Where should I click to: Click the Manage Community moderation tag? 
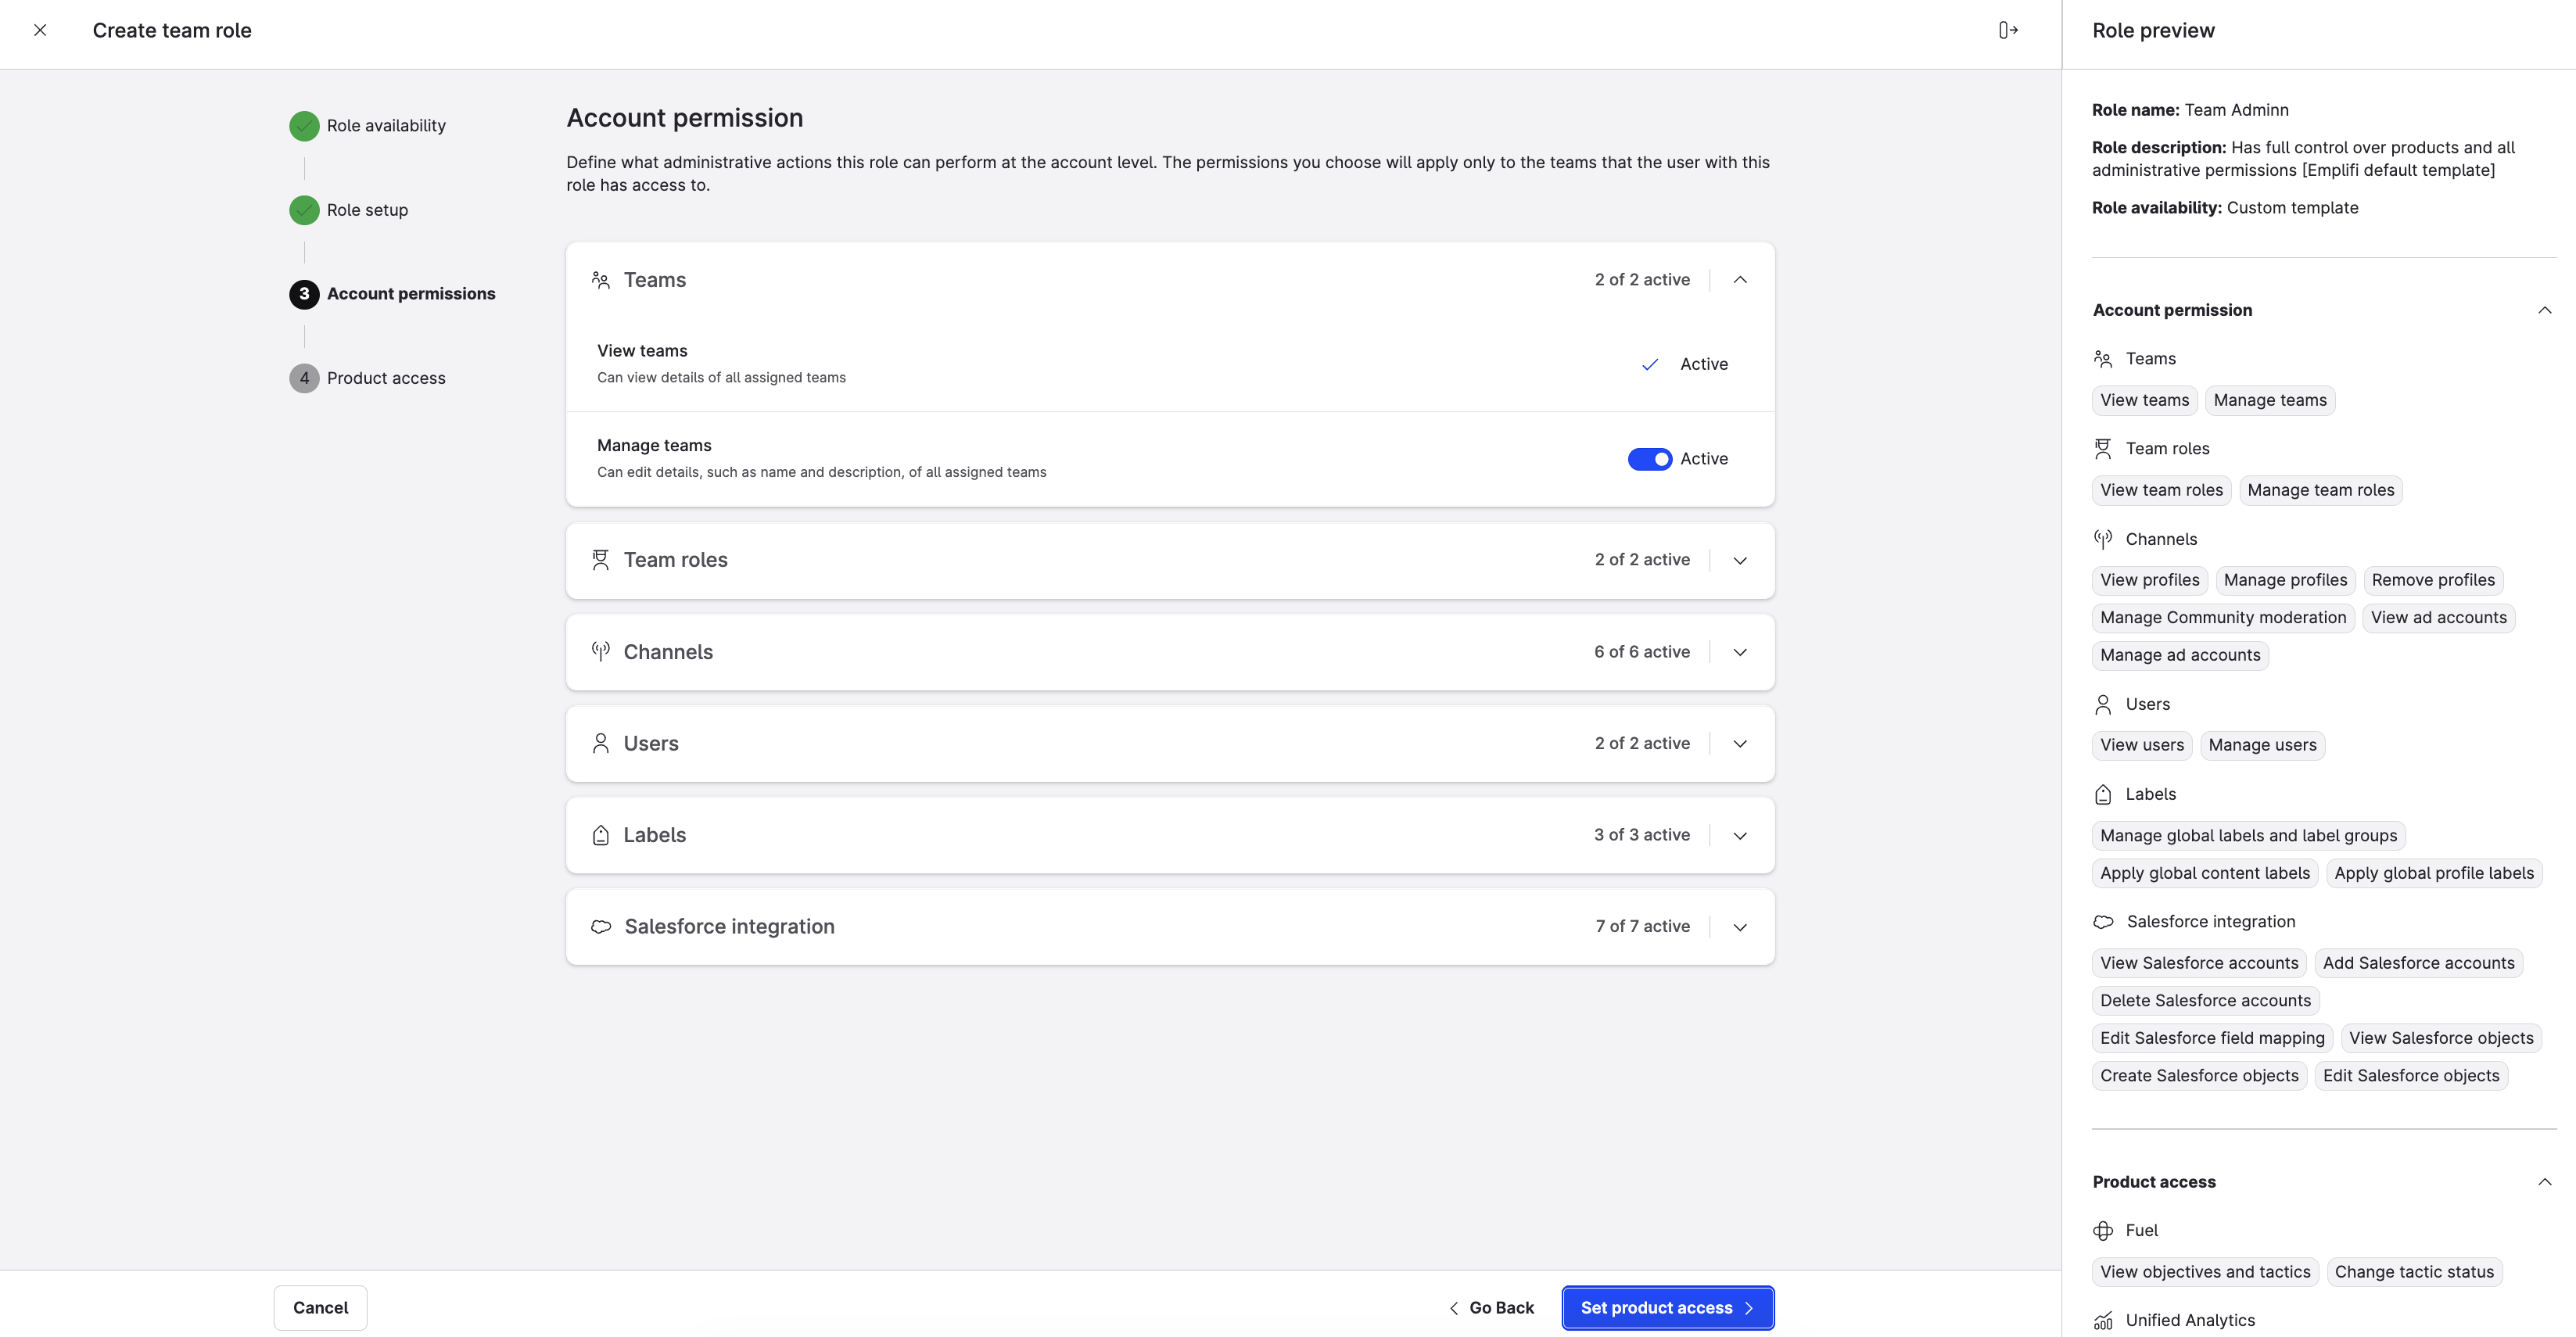click(2223, 618)
